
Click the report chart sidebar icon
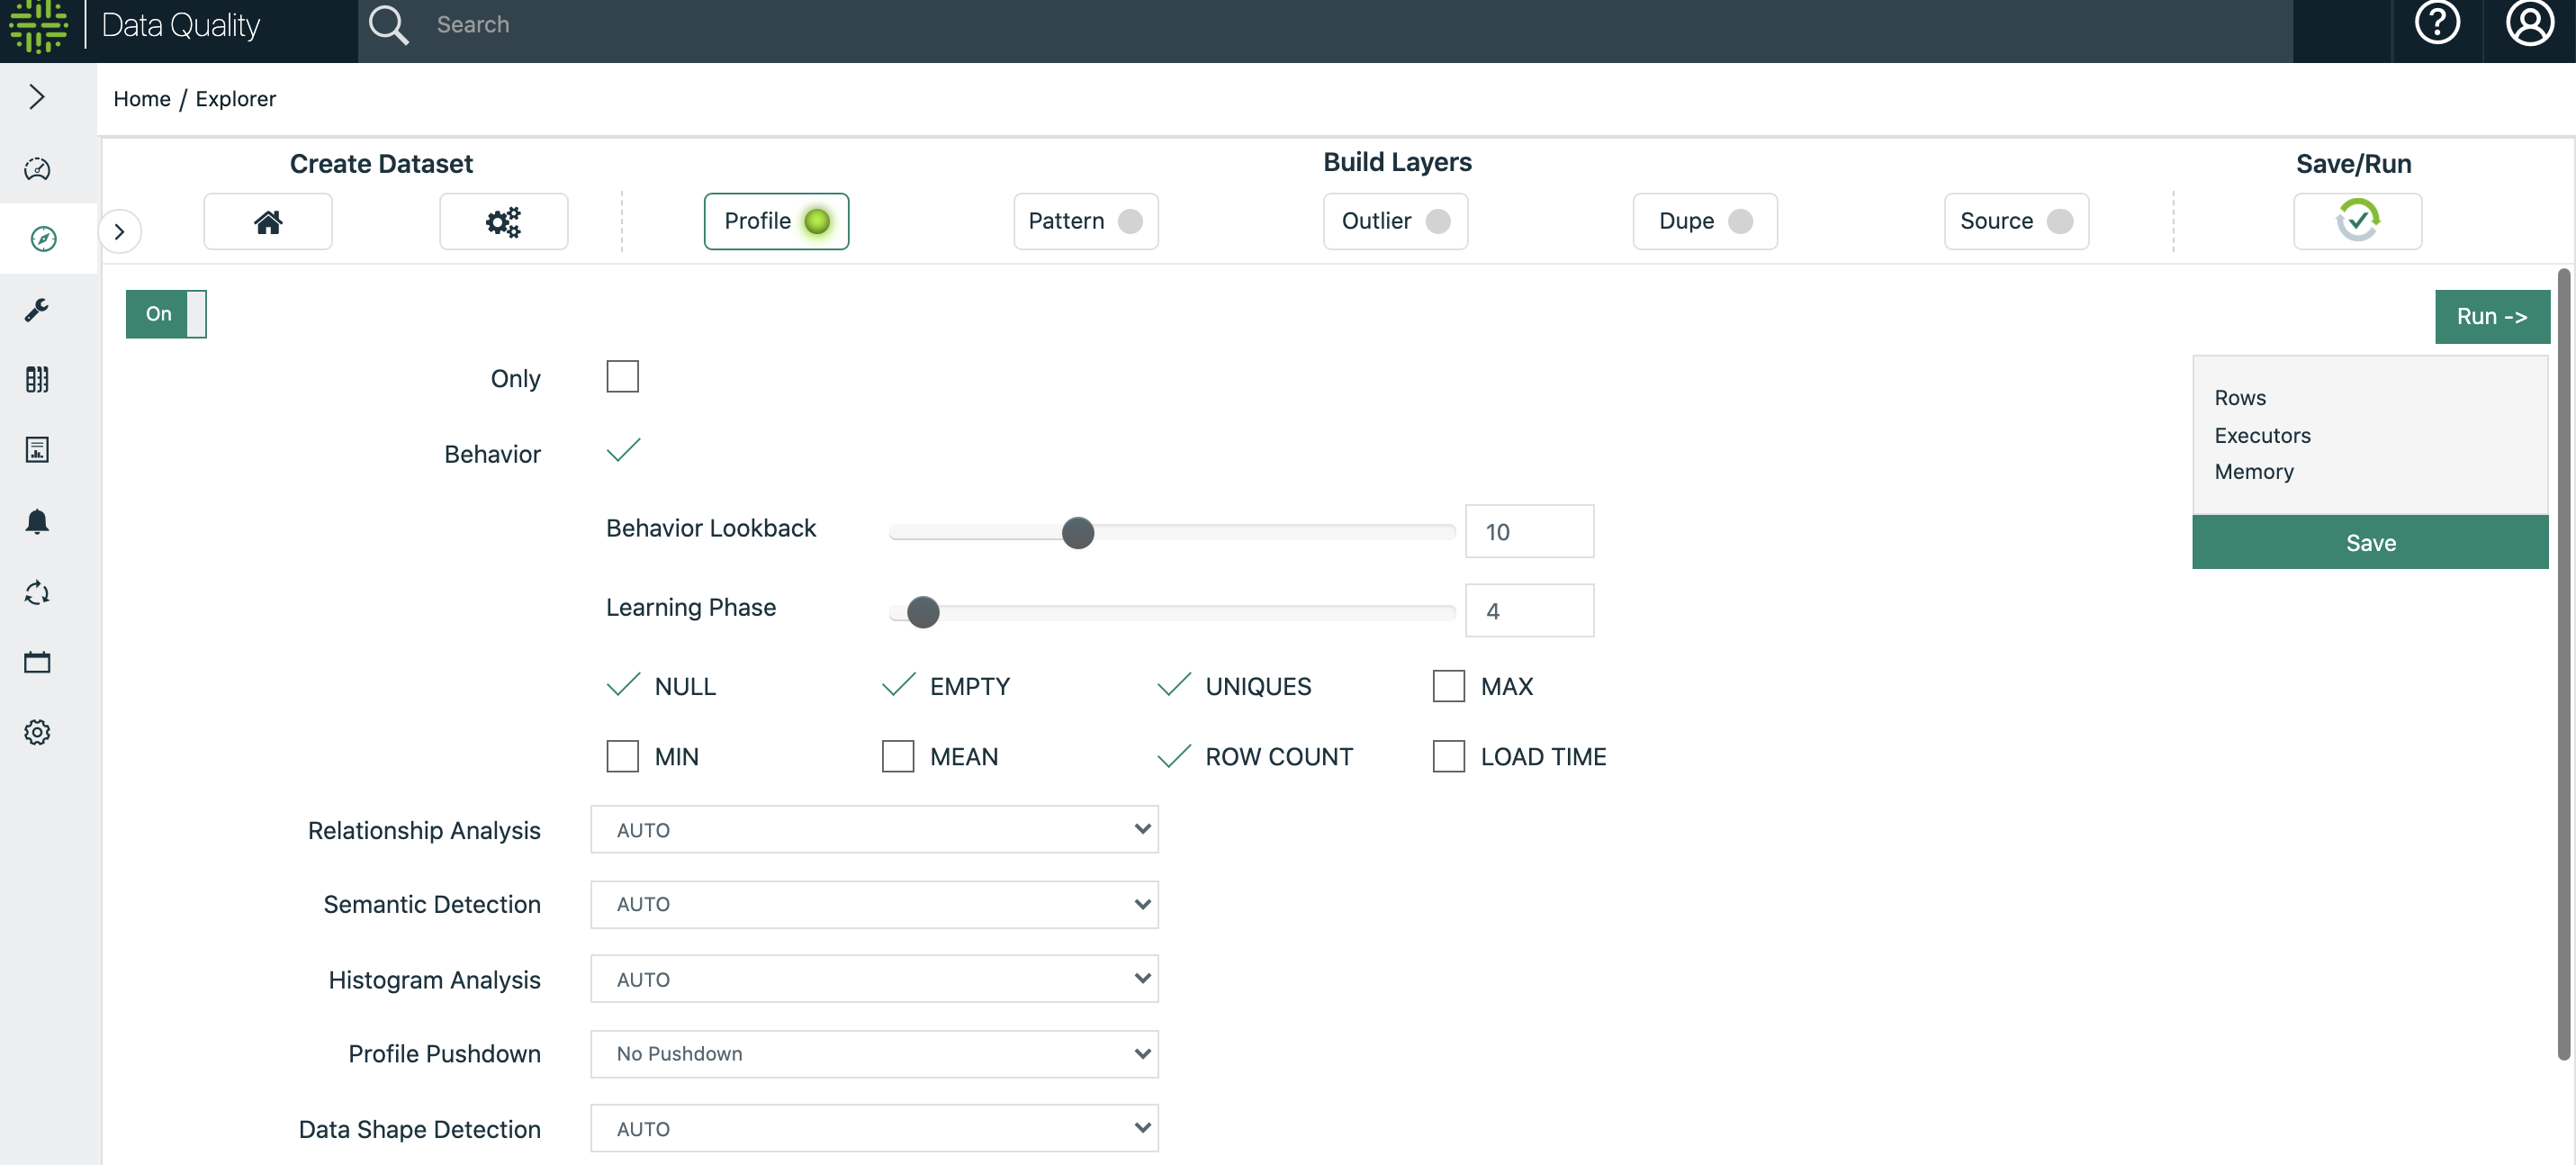click(37, 450)
